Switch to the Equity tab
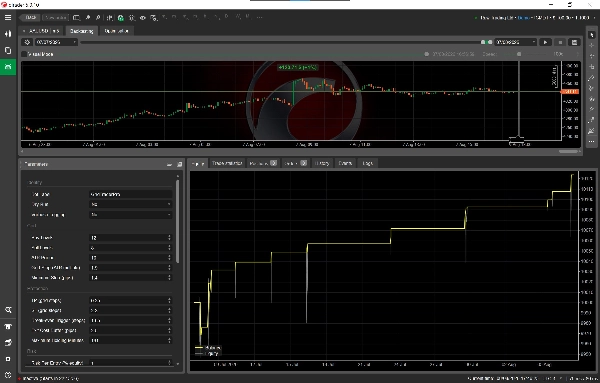 [198, 163]
